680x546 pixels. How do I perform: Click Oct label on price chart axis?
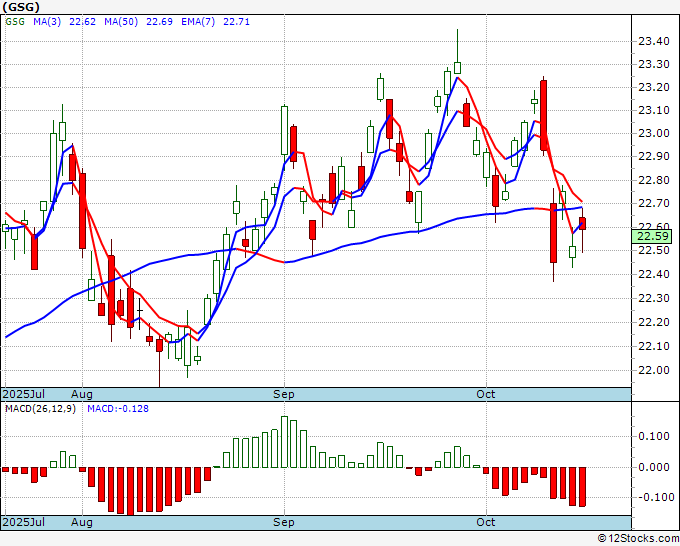click(x=486, y=394)
